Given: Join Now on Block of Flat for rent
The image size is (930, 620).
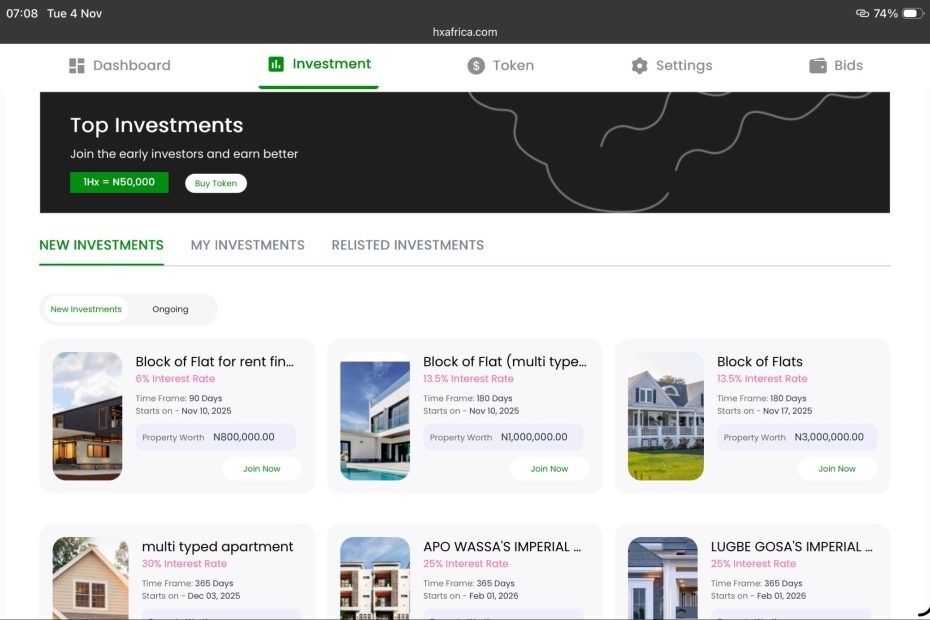Looking at the screenshot, I should (261, 469).
